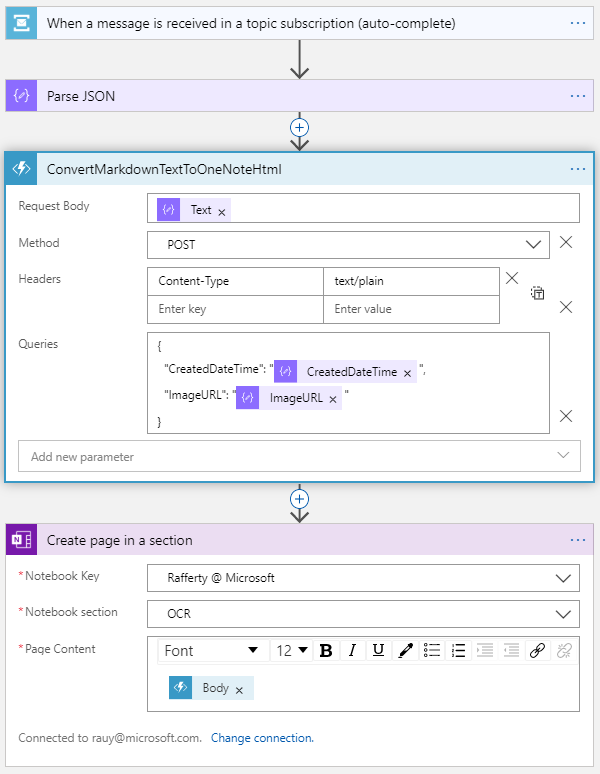Open ellipsis menu for Create page step
The height and width of the screenshot is (774, 600).
tap(578, 540)
